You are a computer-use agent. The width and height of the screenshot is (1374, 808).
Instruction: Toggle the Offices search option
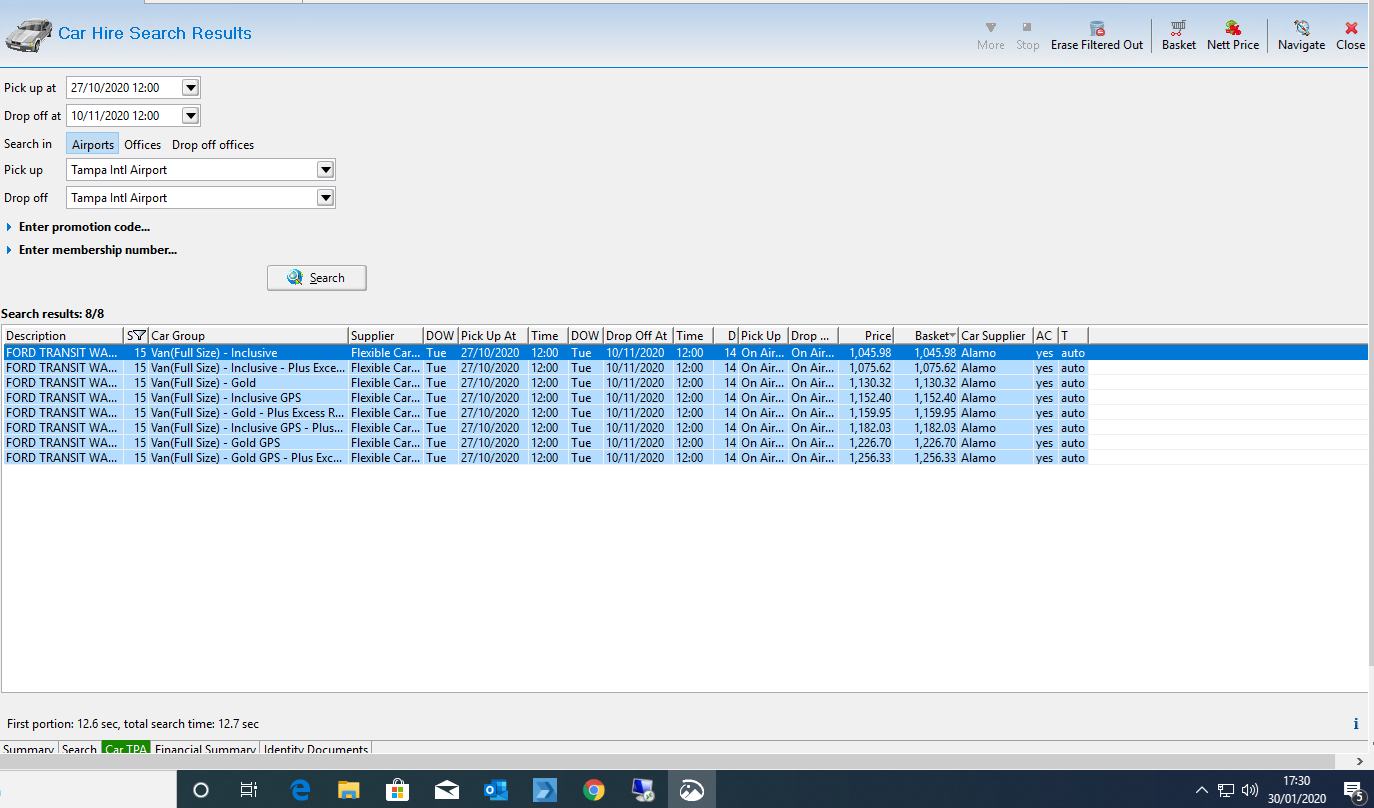[x=143, y=145]
